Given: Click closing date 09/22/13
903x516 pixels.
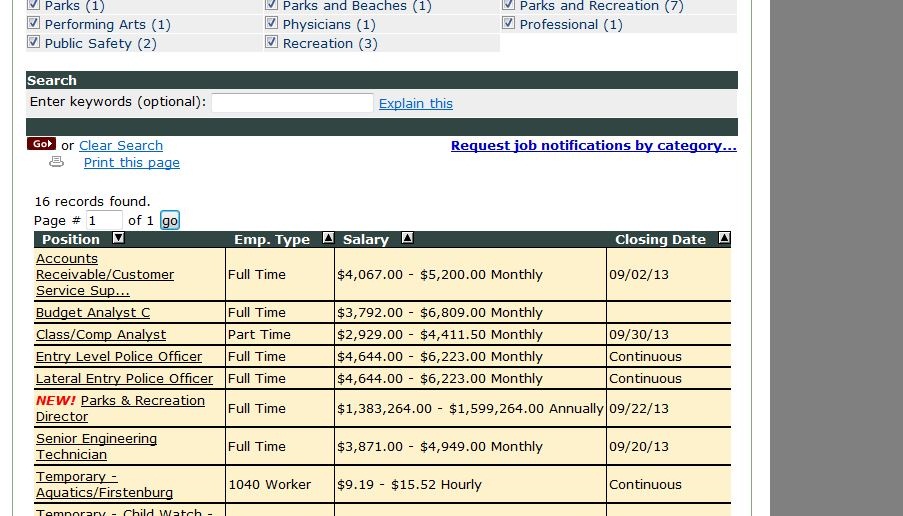Looking at the screenshot, I should tap(639, 408).
